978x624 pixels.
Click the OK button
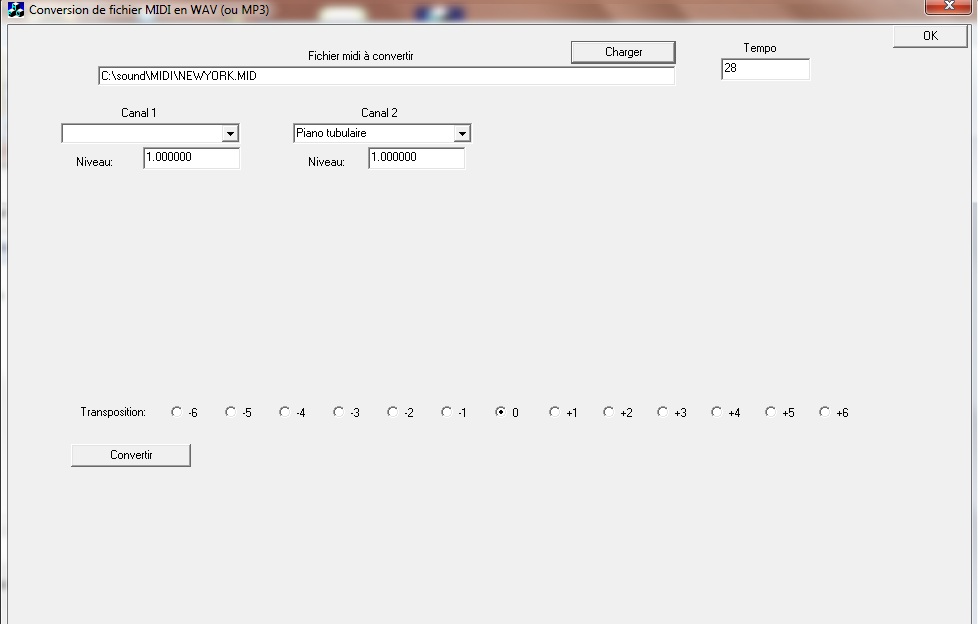[x=930, y=36]
